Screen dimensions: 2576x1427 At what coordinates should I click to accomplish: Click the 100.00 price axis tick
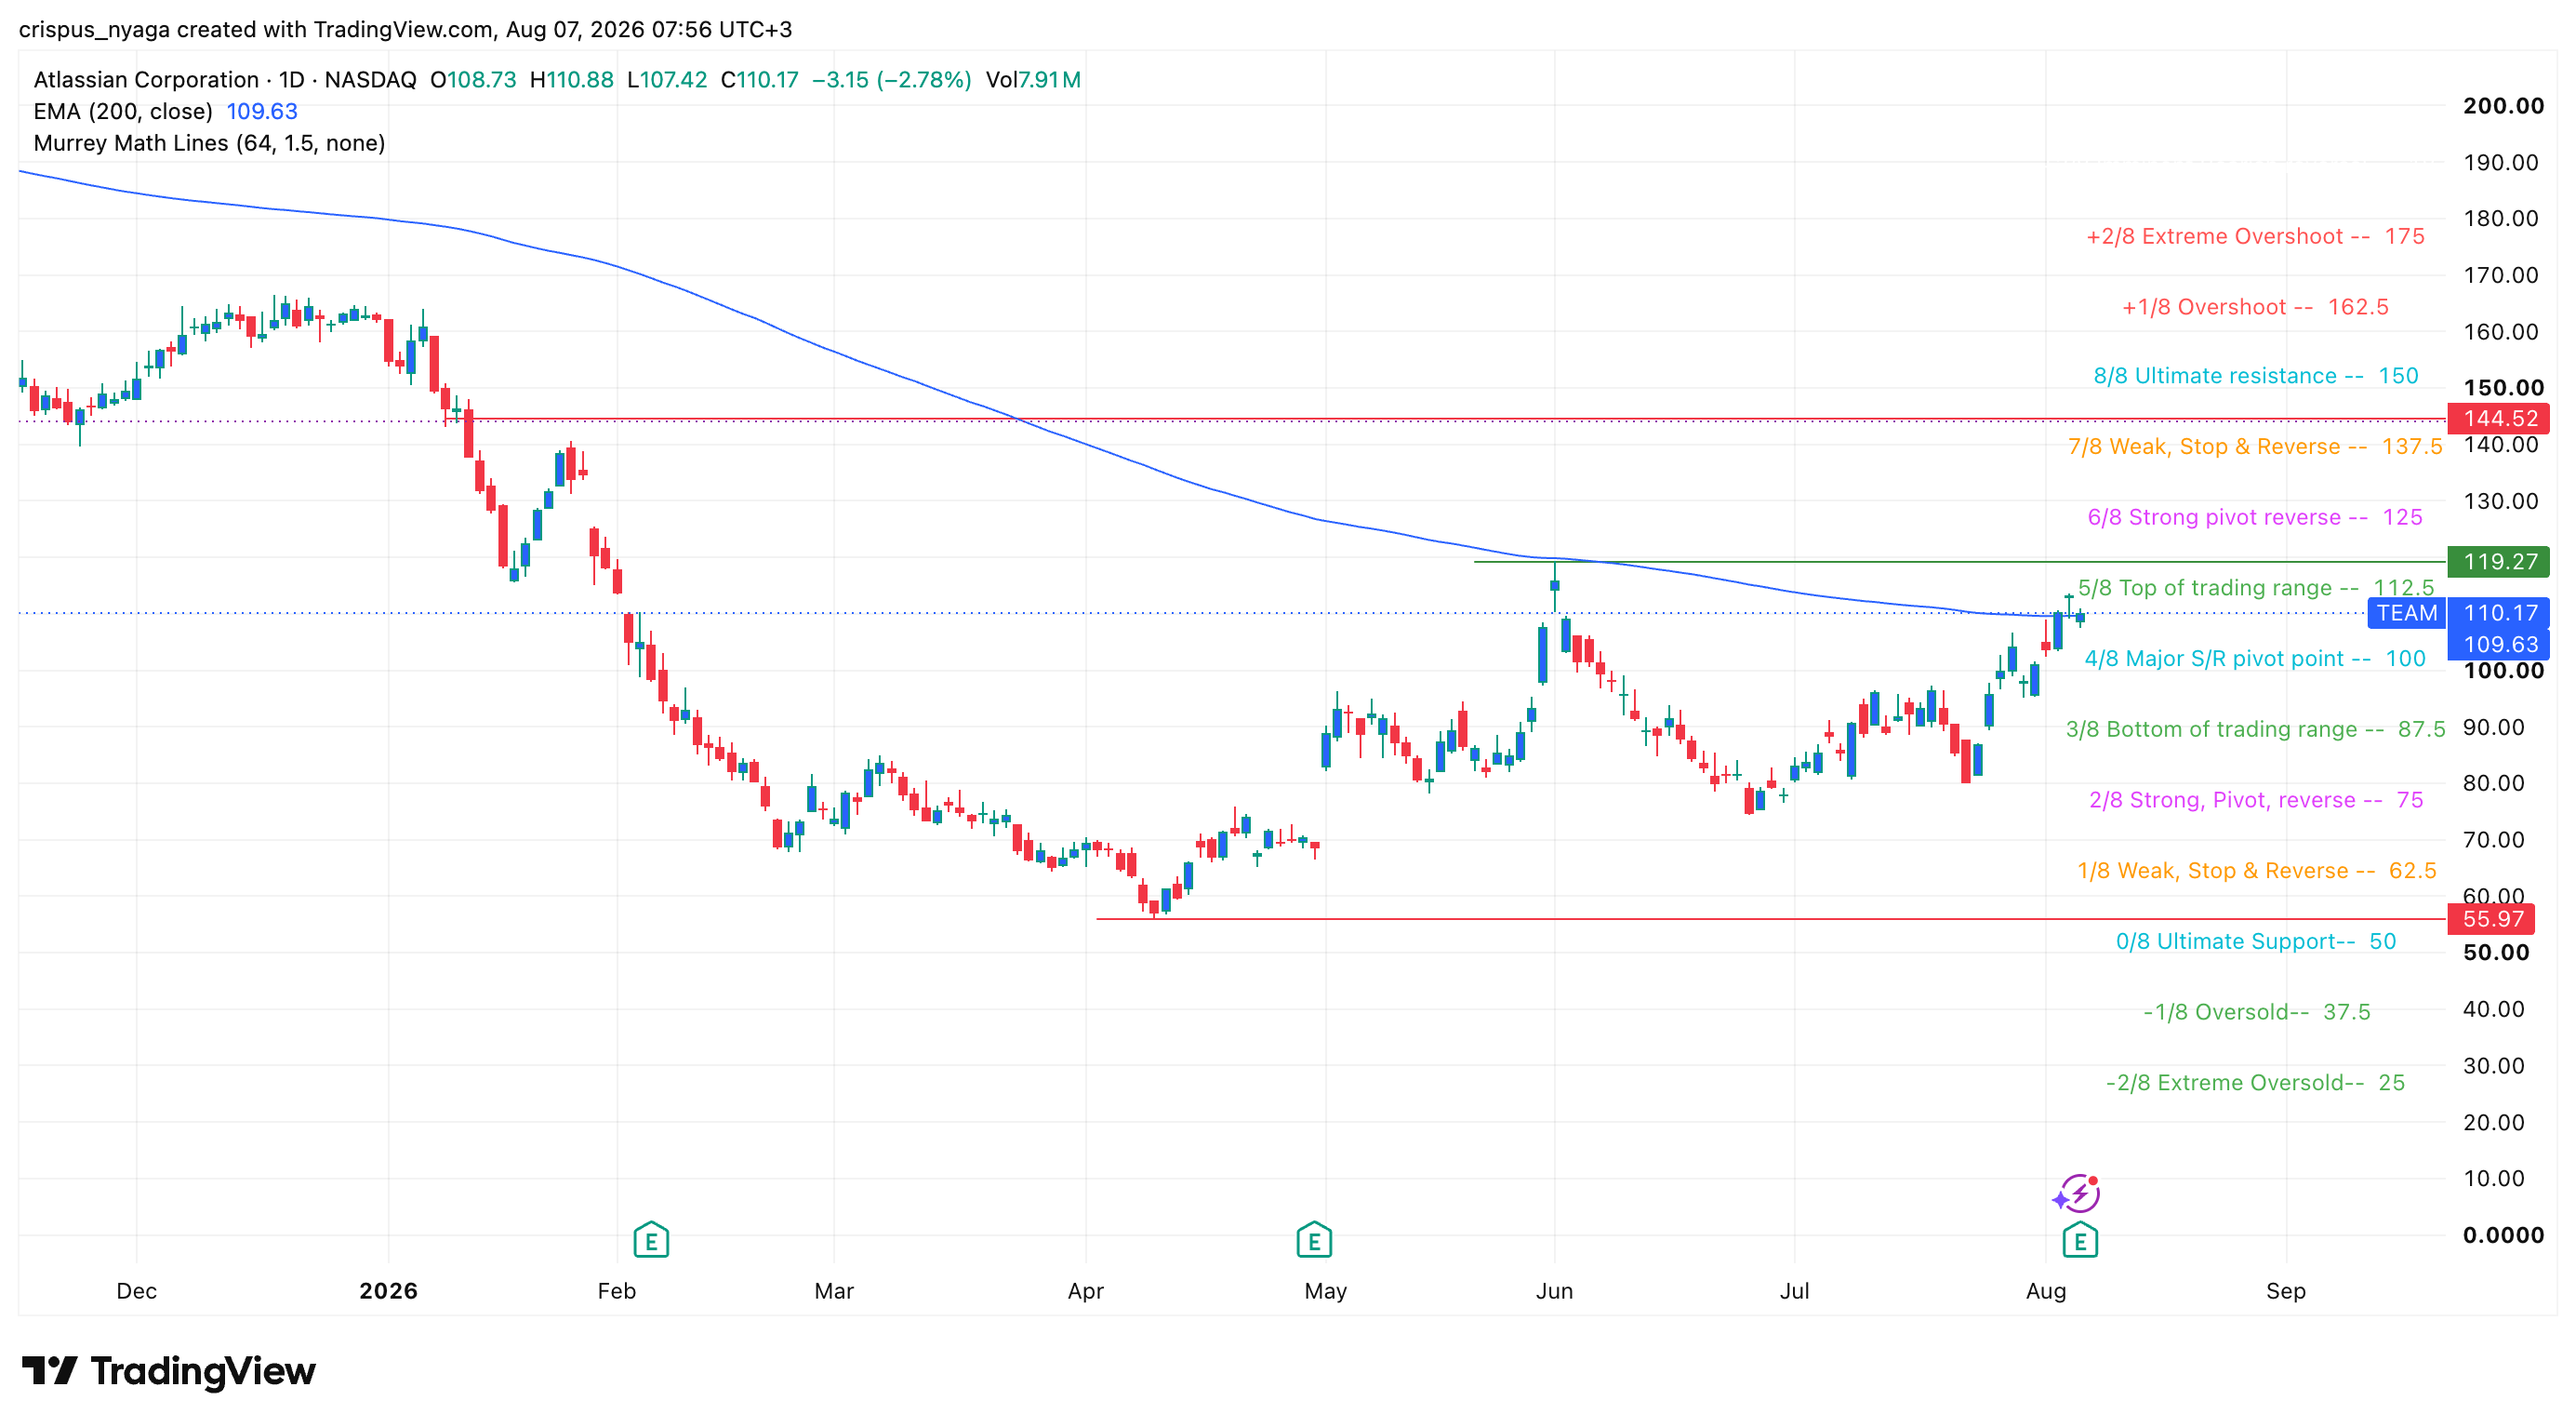point(2503,670)
